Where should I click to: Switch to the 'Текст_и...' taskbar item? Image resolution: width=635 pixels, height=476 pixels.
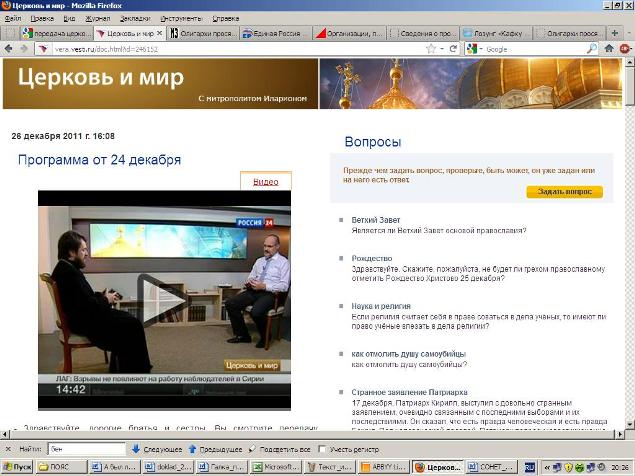[x=329, y=467]
